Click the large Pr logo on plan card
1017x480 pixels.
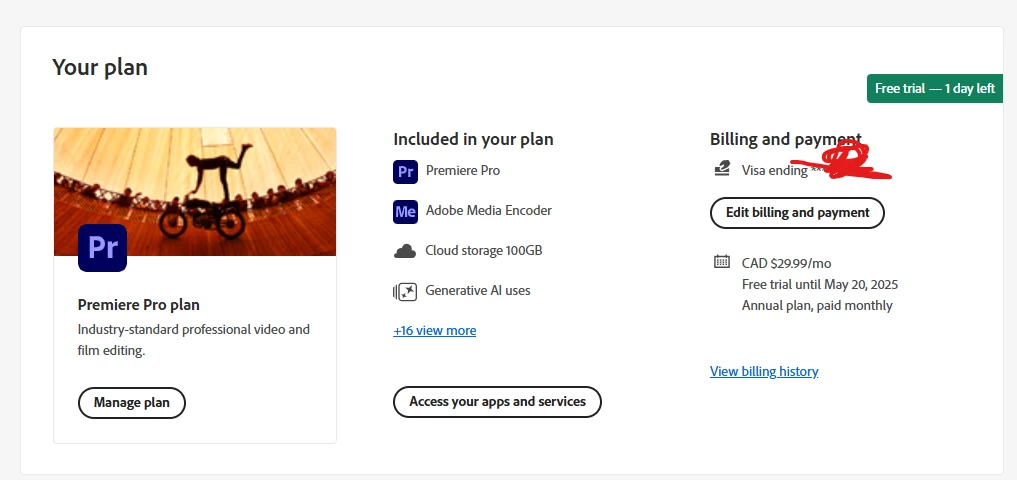[102, 248]
